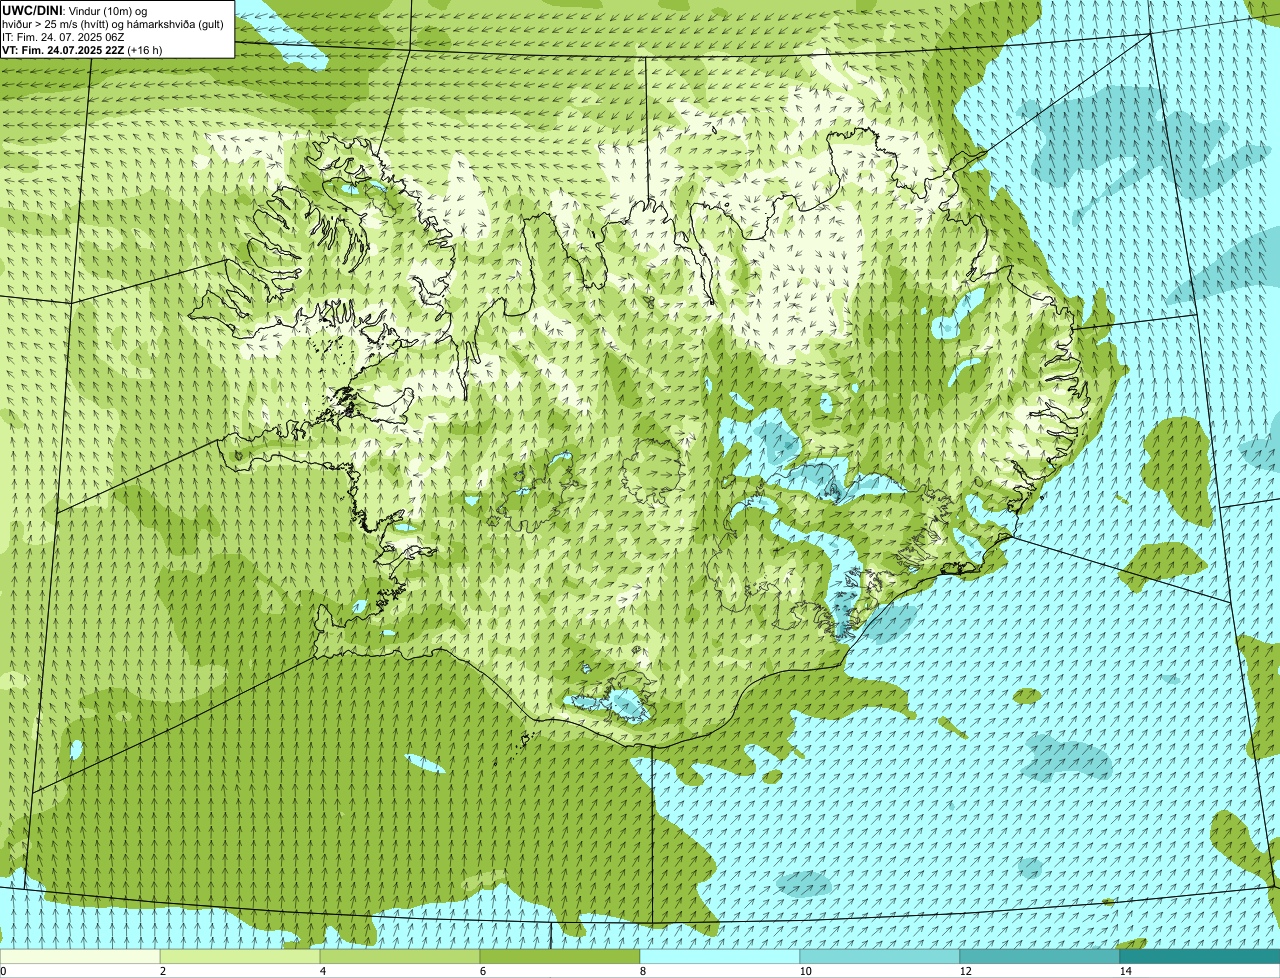This screenshot has height=978, width=1280.
Task: Pick the color bar segment between 4 and 6
Action: (x=400, y=956)
